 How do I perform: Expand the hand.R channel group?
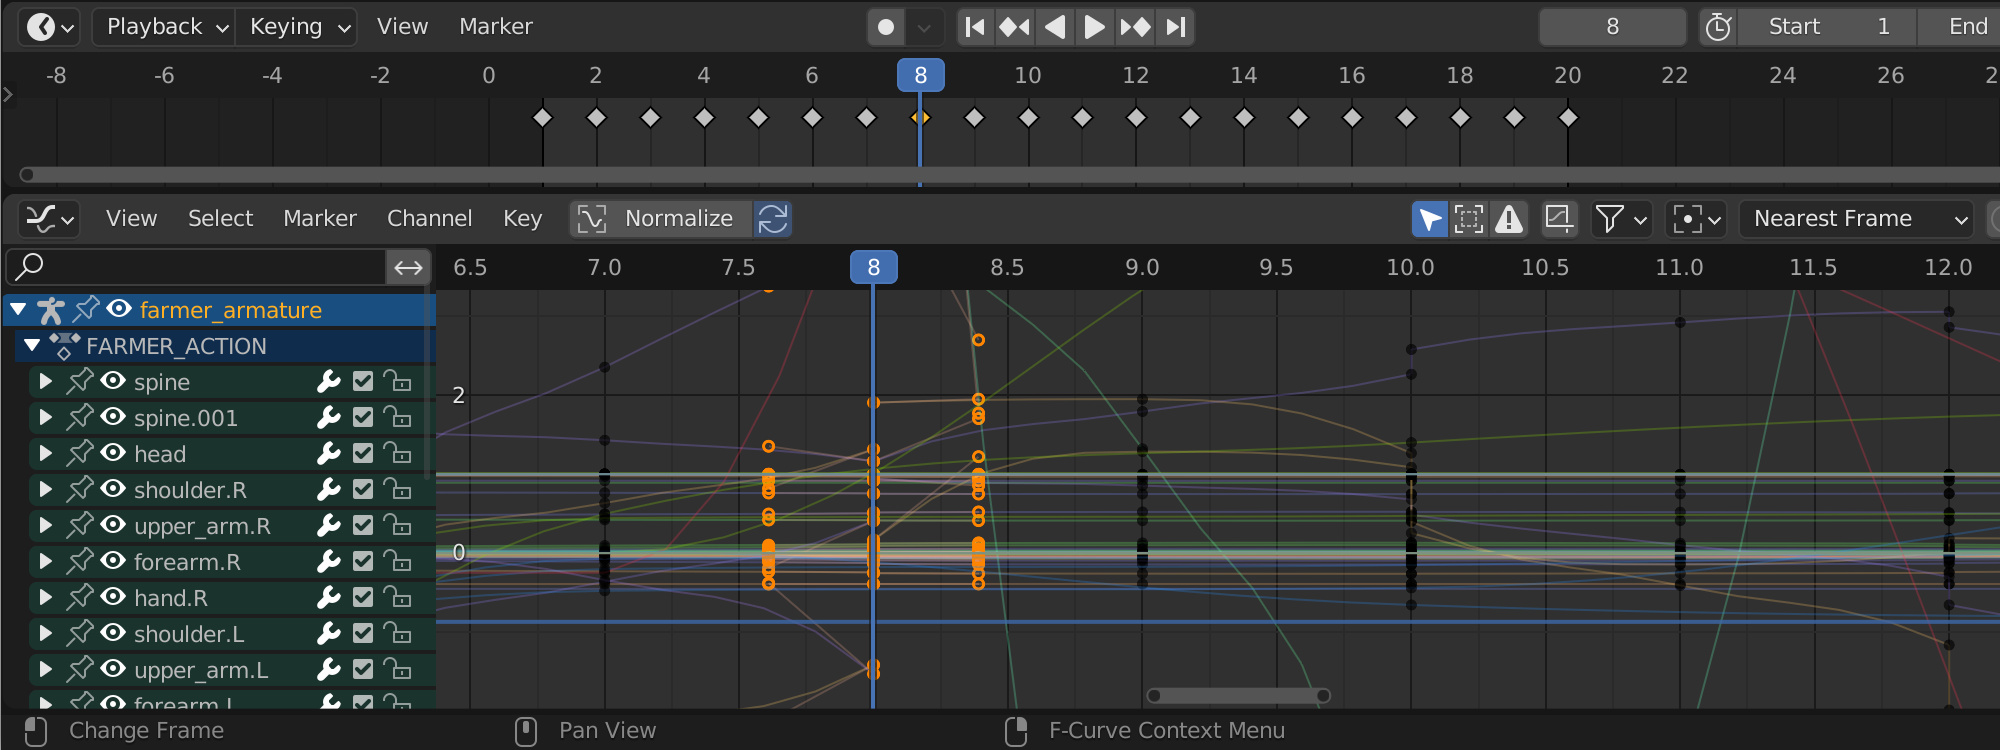click(x=45, y=598)
